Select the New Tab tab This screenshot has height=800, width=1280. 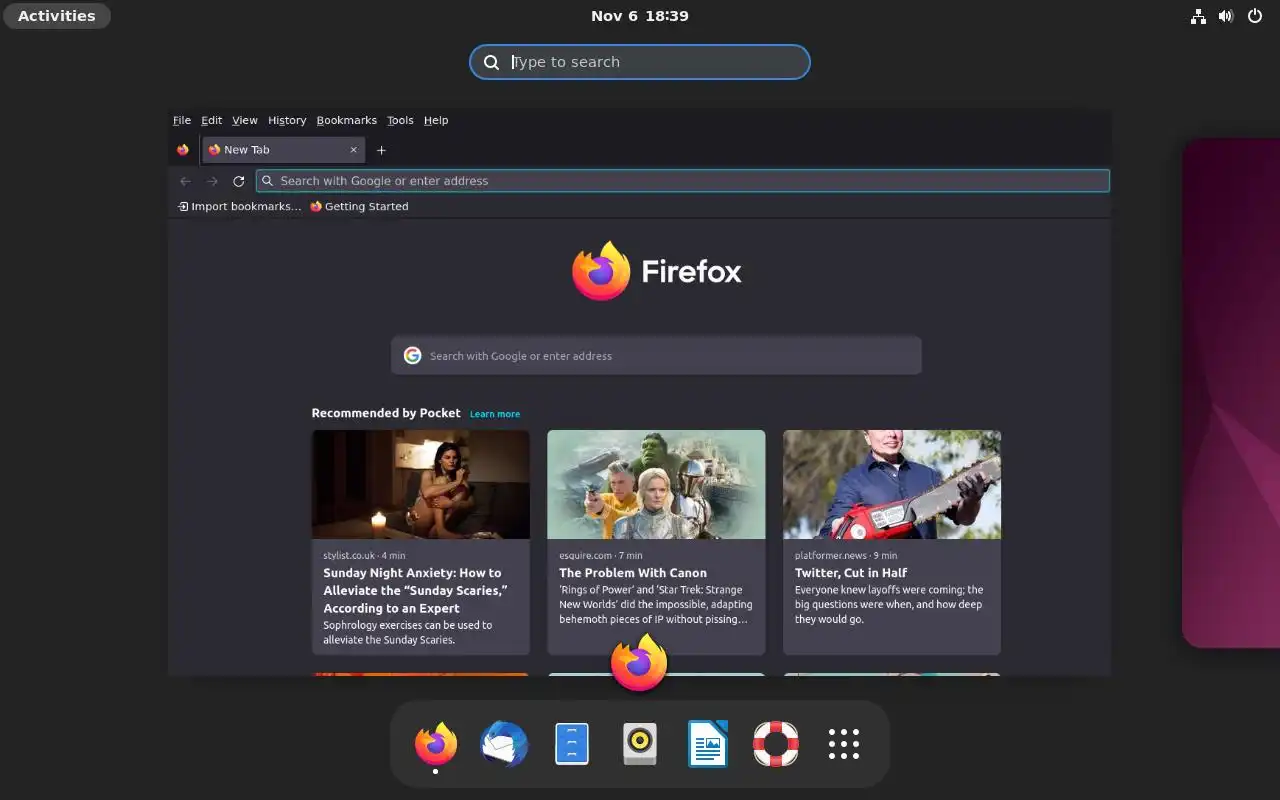[283, 150]
